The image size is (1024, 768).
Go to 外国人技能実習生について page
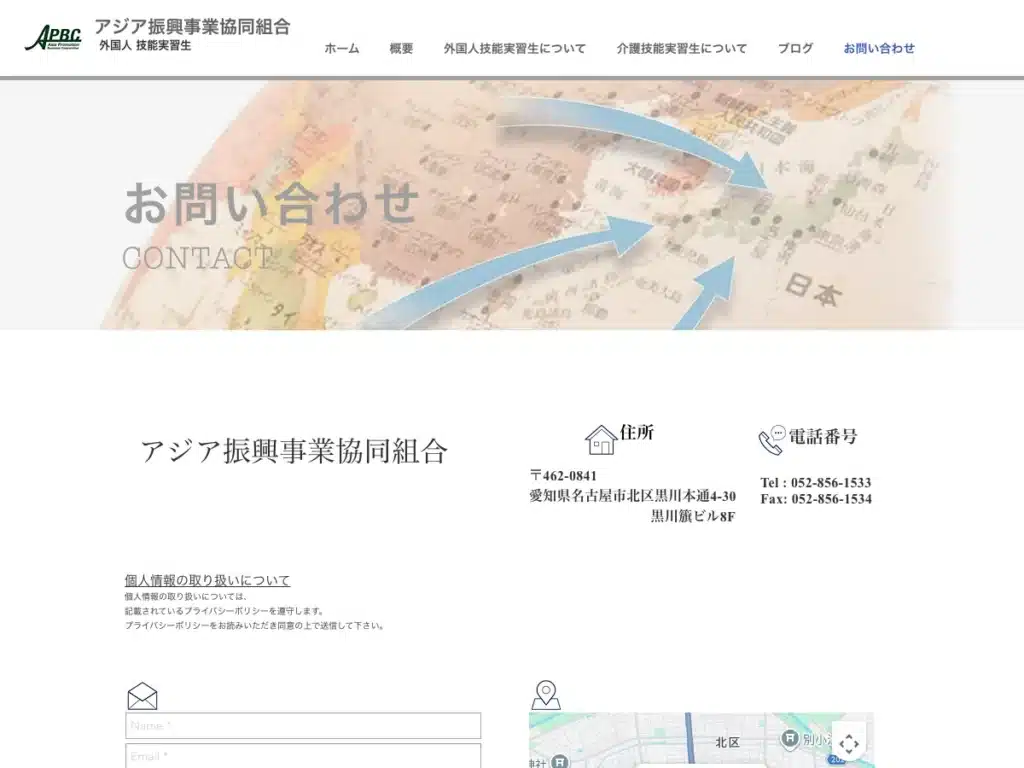[x=515, y=48]
